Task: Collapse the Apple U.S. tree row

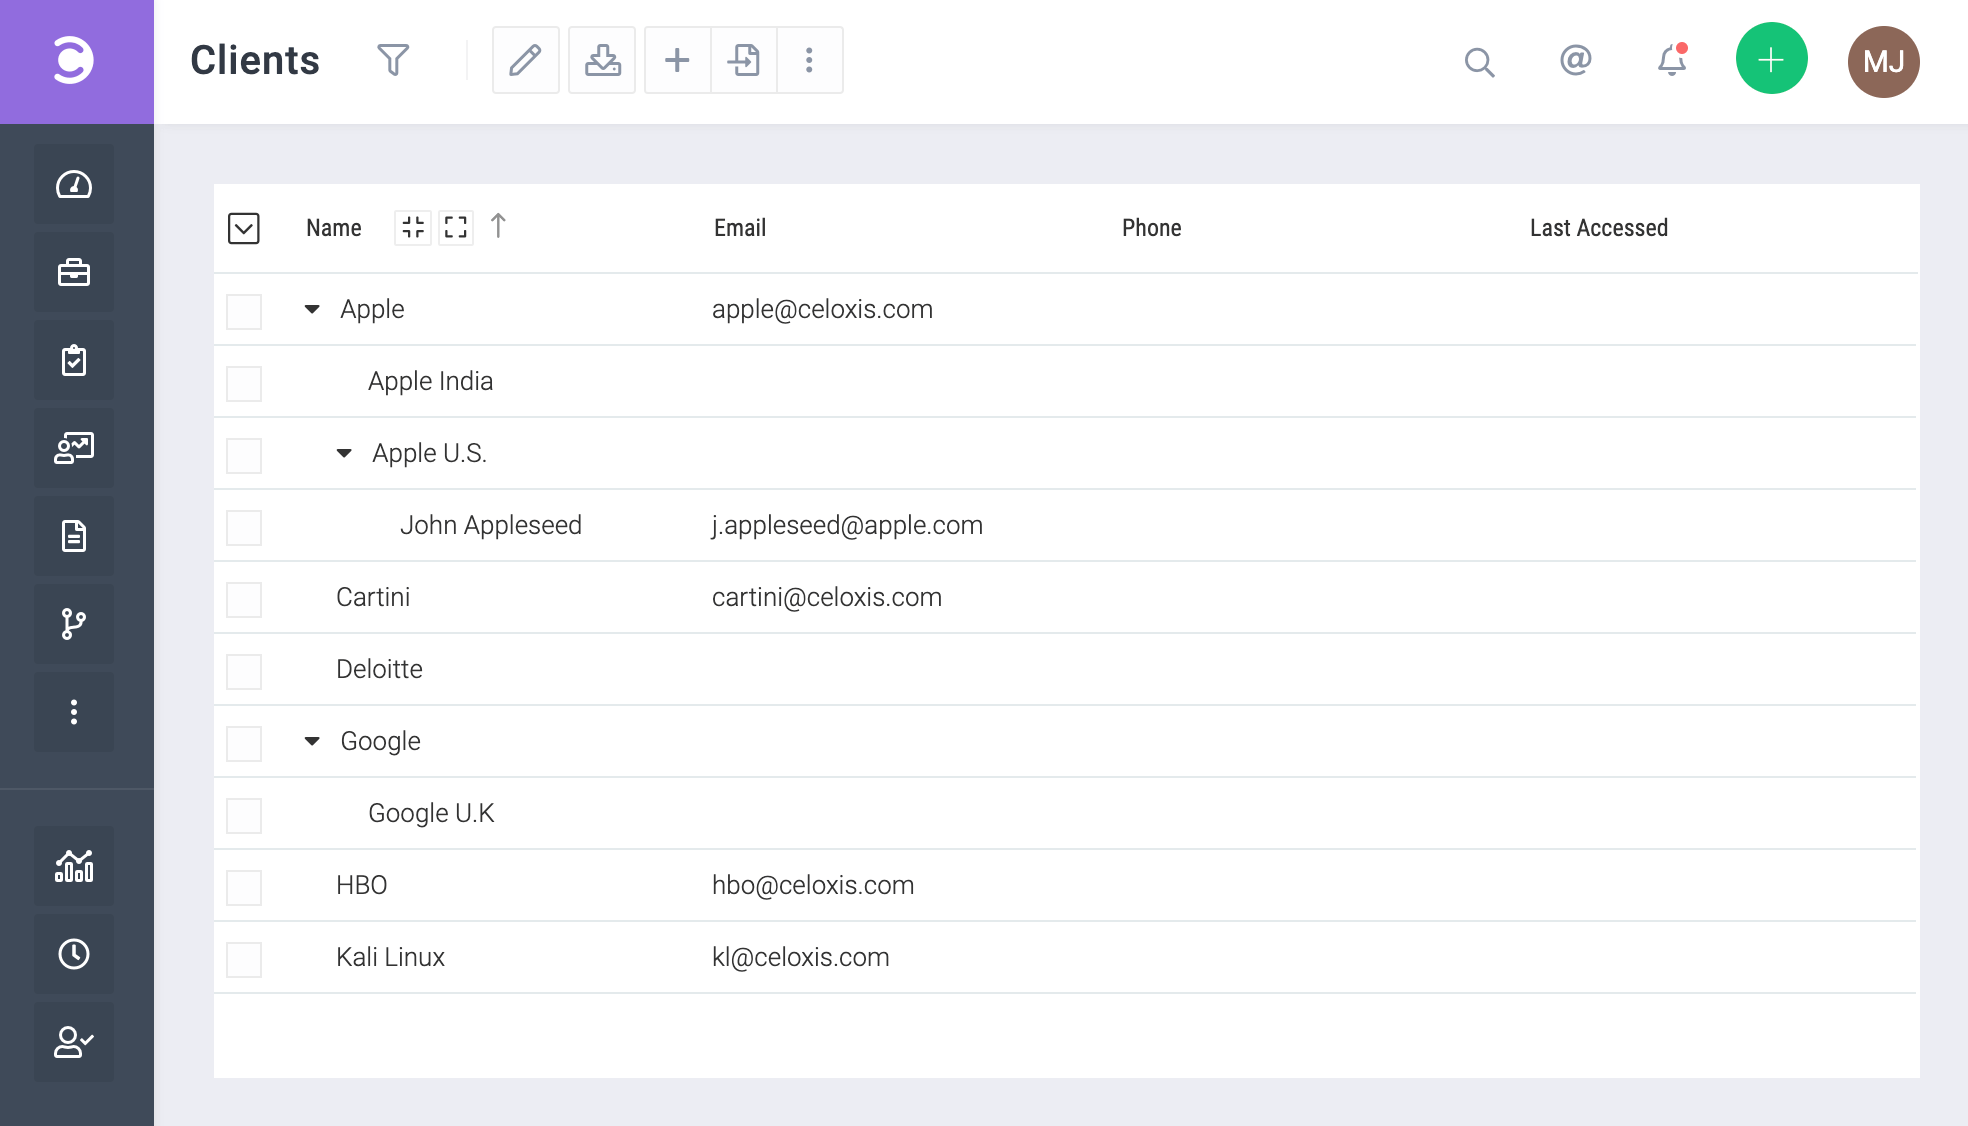Action: (344, 453)
